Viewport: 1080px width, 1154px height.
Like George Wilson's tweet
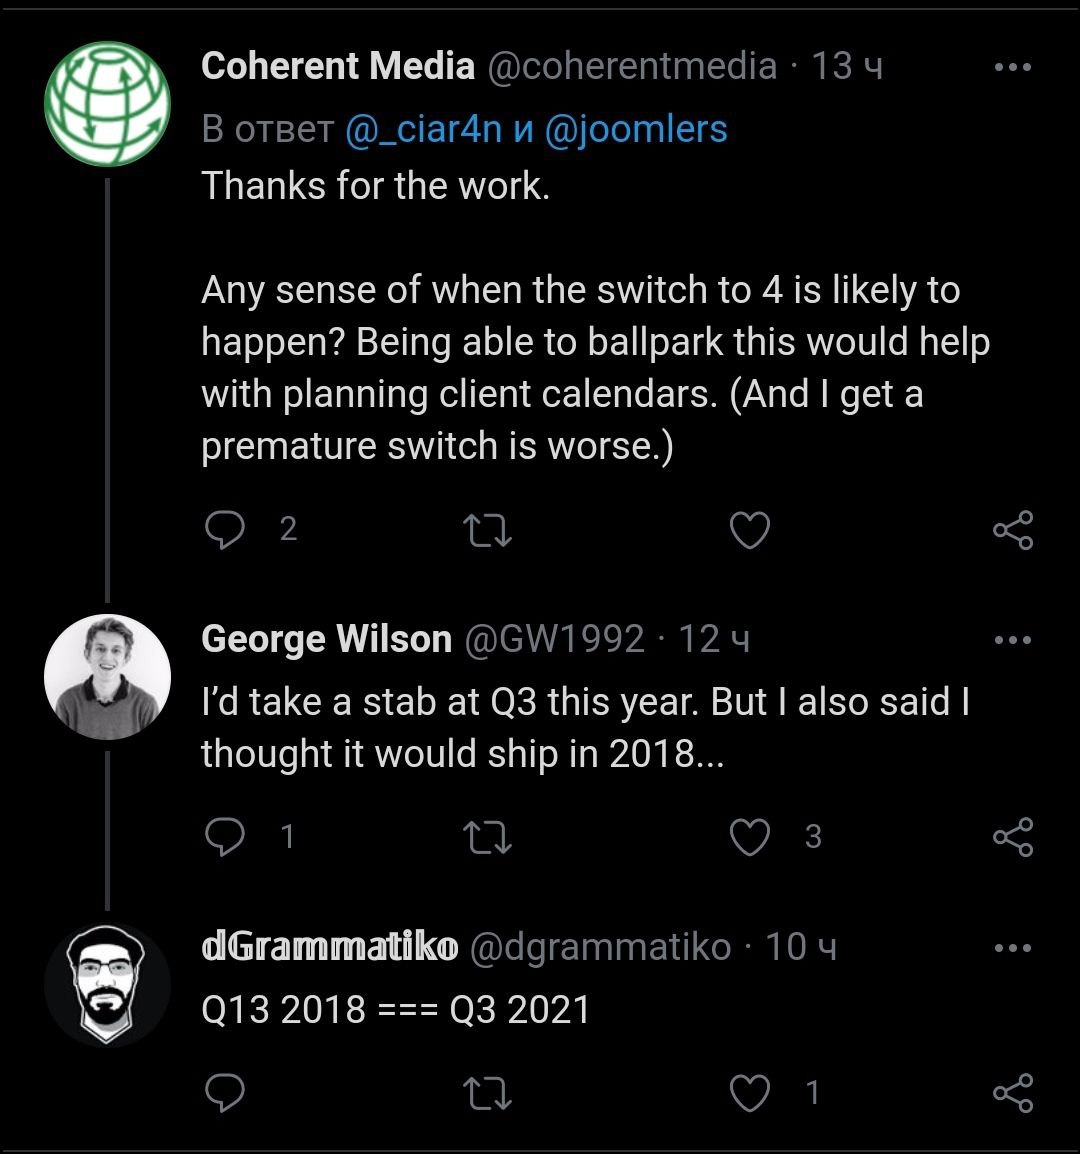[749, 837]
